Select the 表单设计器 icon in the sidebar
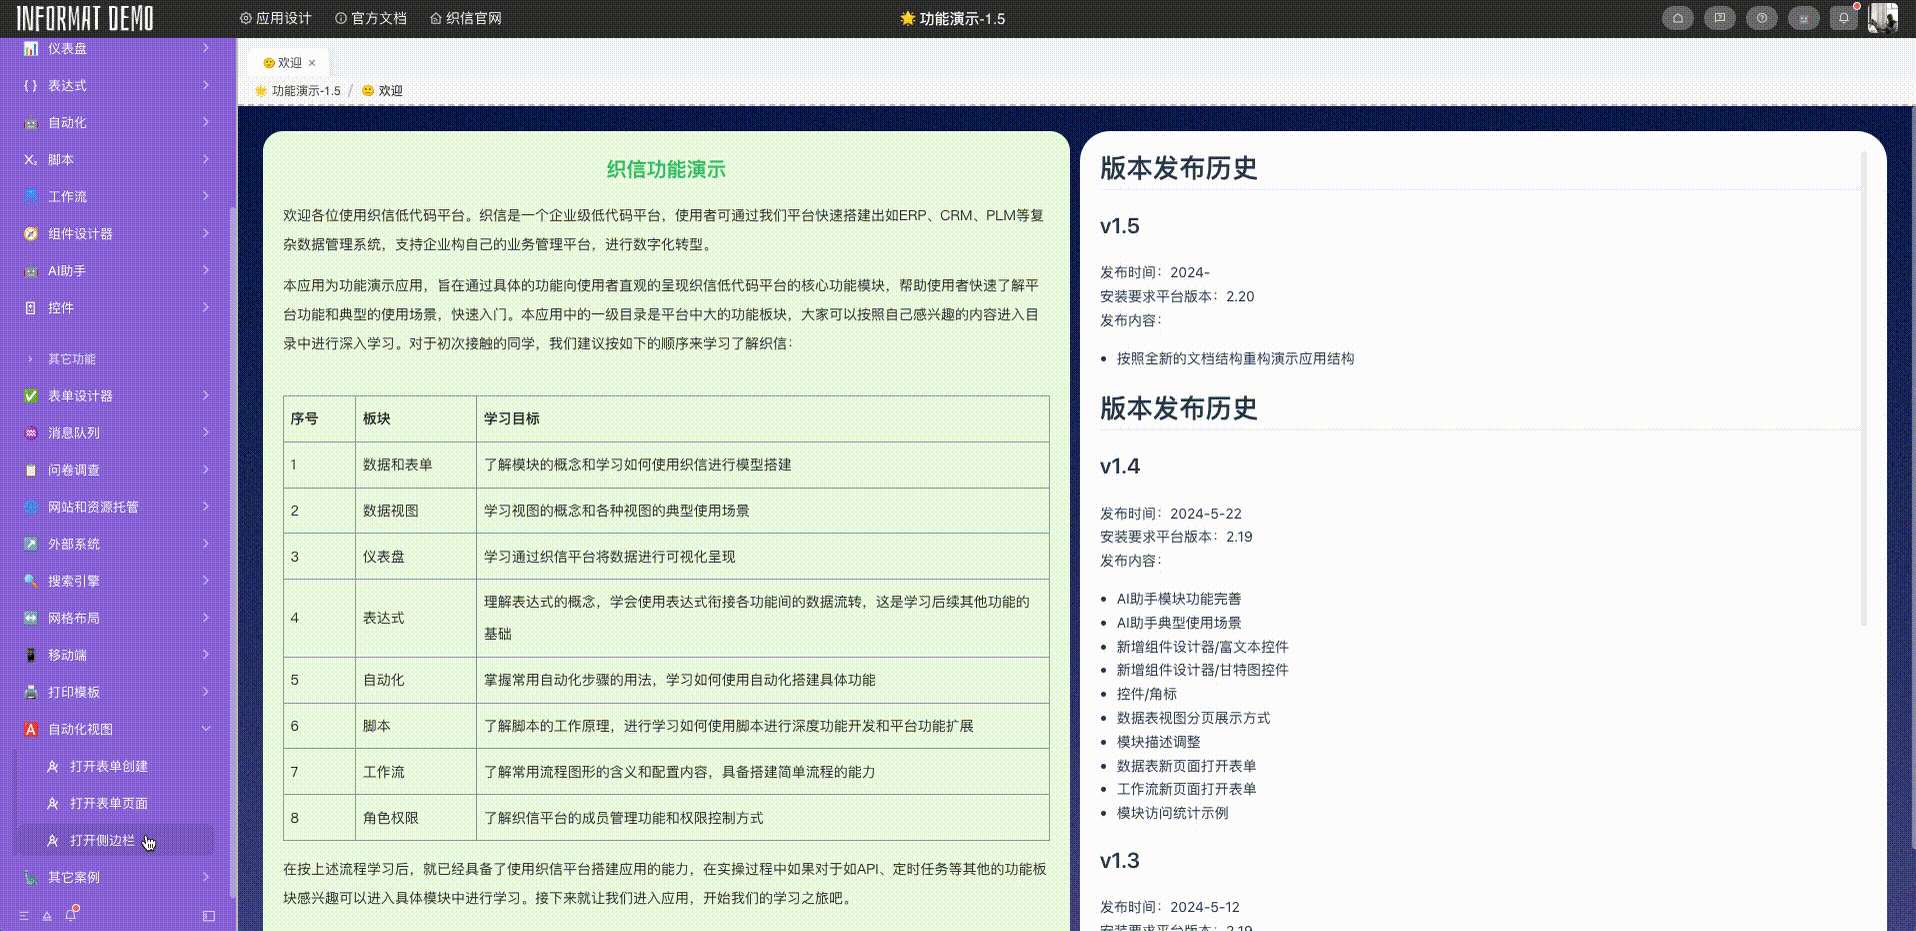1916x931 pixels. [30, 396]
